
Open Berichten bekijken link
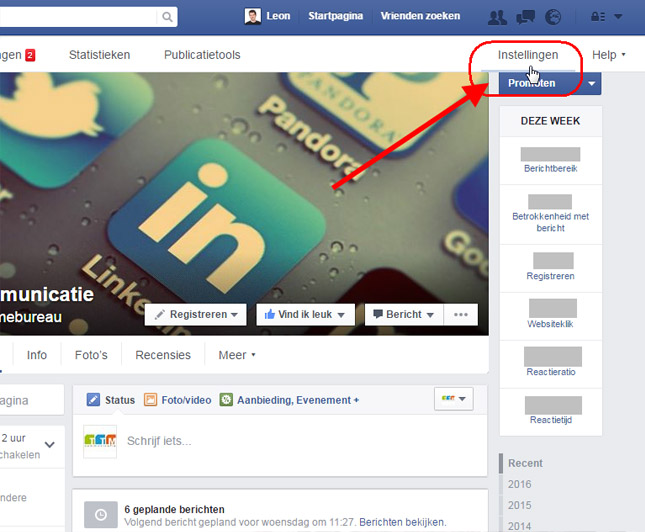coord(402,522)
